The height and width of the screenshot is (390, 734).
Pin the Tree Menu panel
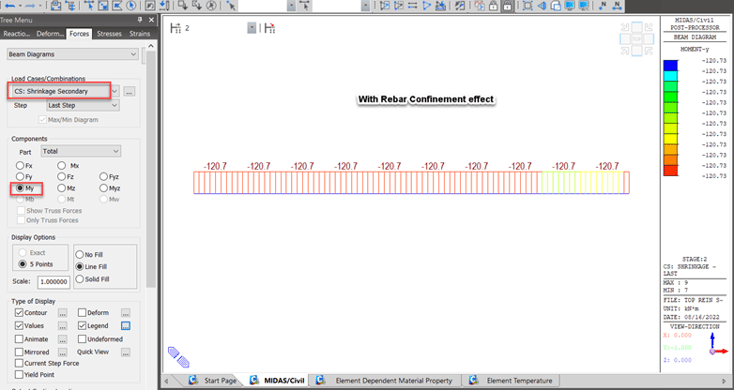click(x=140, y=20)
